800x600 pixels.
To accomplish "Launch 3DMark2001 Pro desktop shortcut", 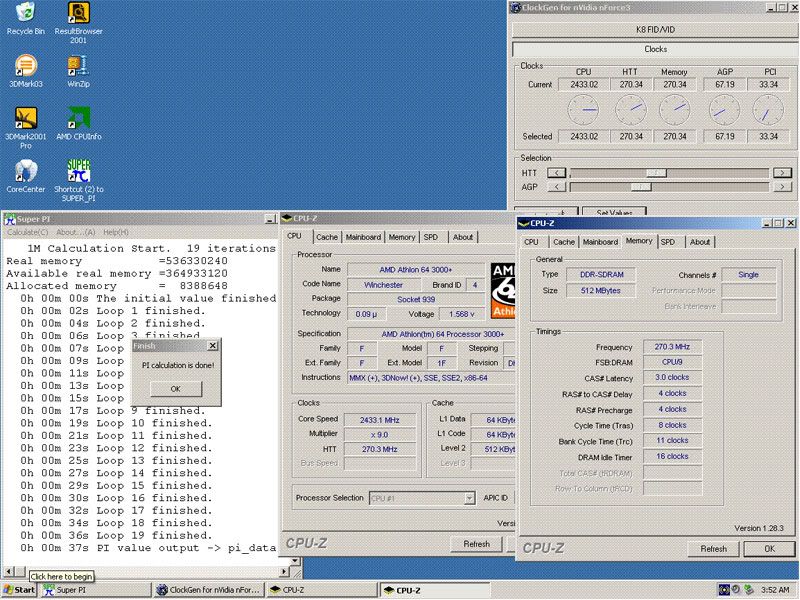I will [26, 128].
